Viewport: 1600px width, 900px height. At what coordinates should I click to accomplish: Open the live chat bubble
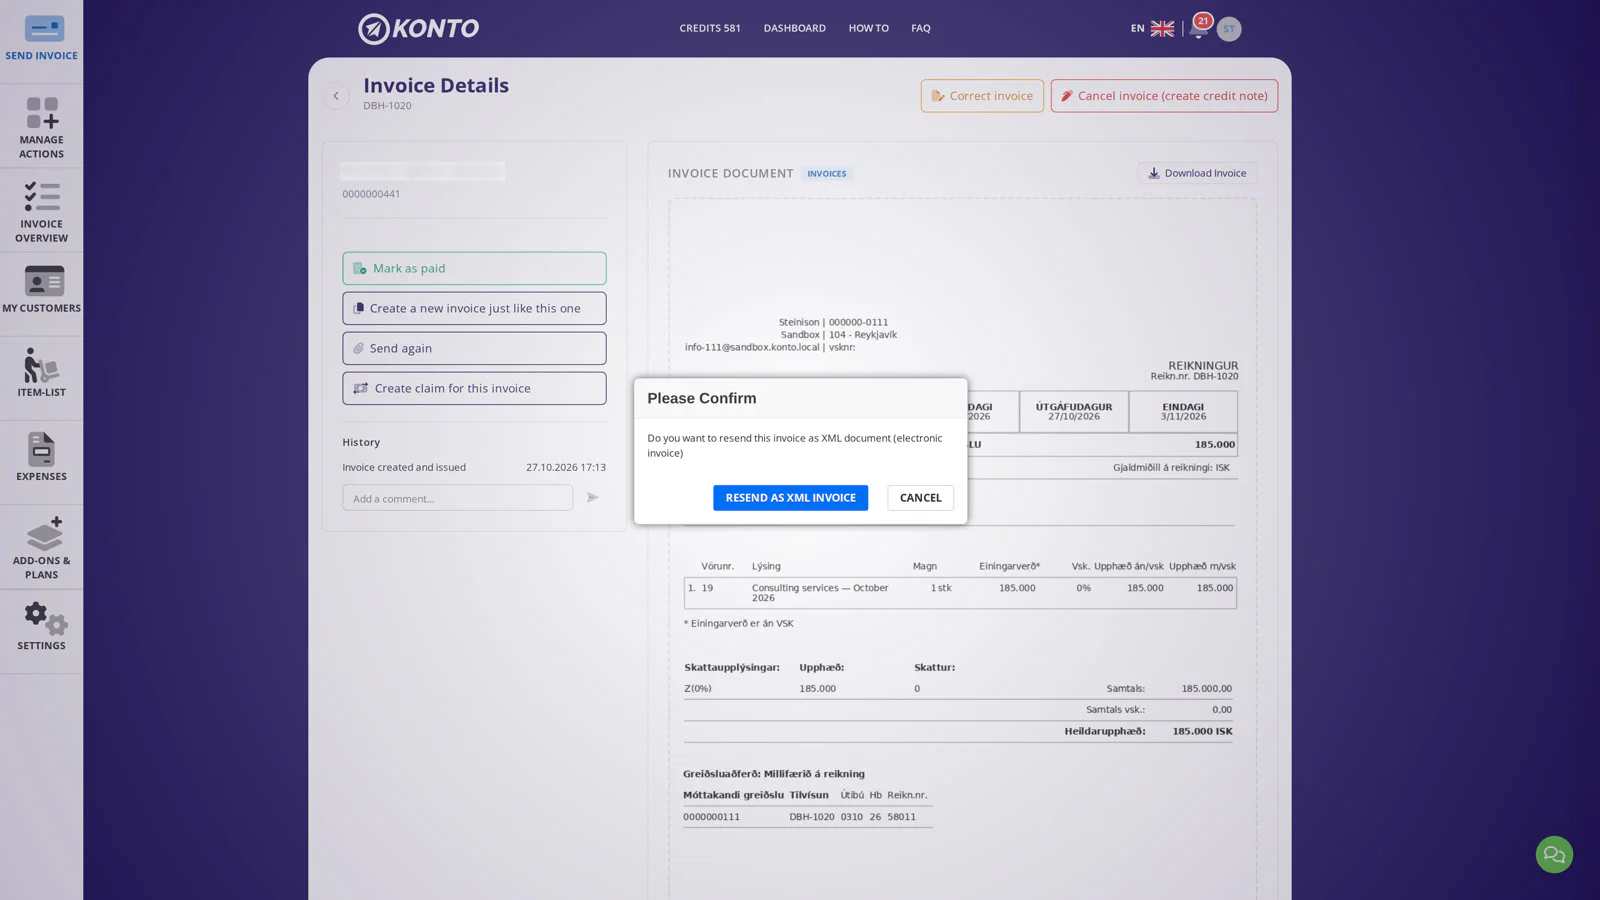(x=1554, y=854)
